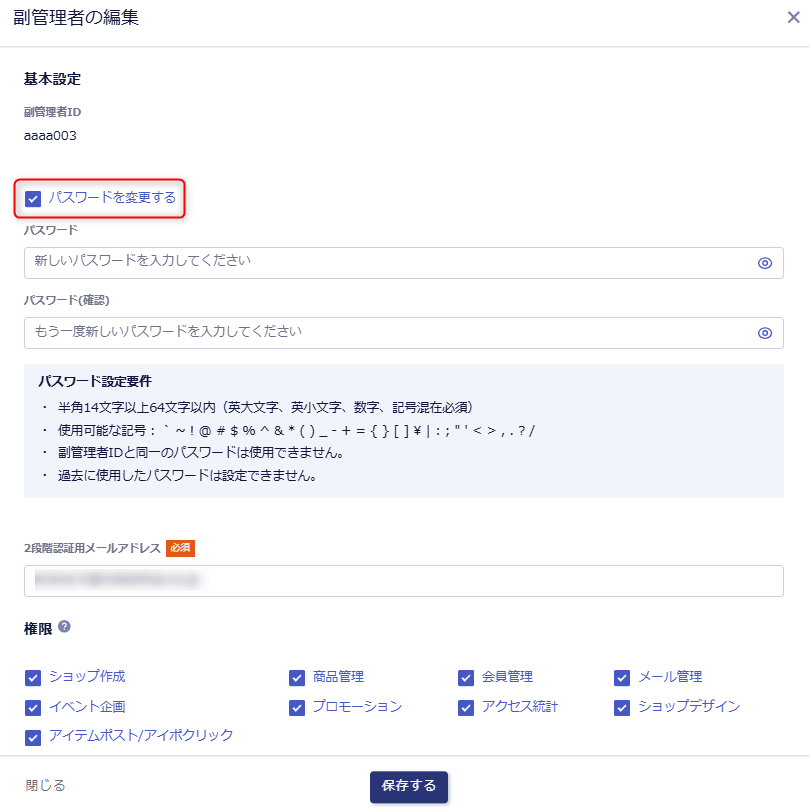The image size is (809, 810).
Task: Toggle ショップデザイン permission checkbox
Action: click(x=623, y=708)
